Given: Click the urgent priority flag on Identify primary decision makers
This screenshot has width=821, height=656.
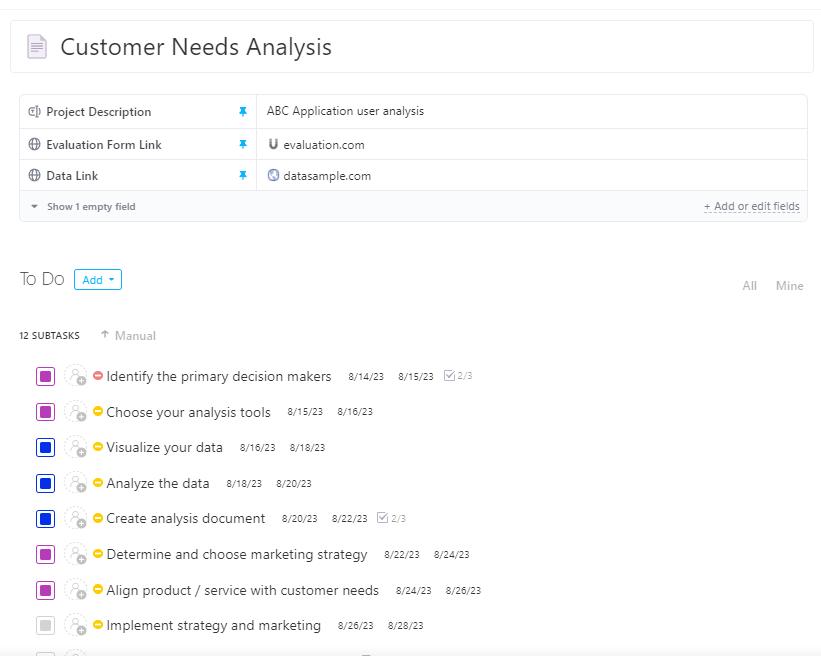Looking at the screenshot, I should 97,375.
